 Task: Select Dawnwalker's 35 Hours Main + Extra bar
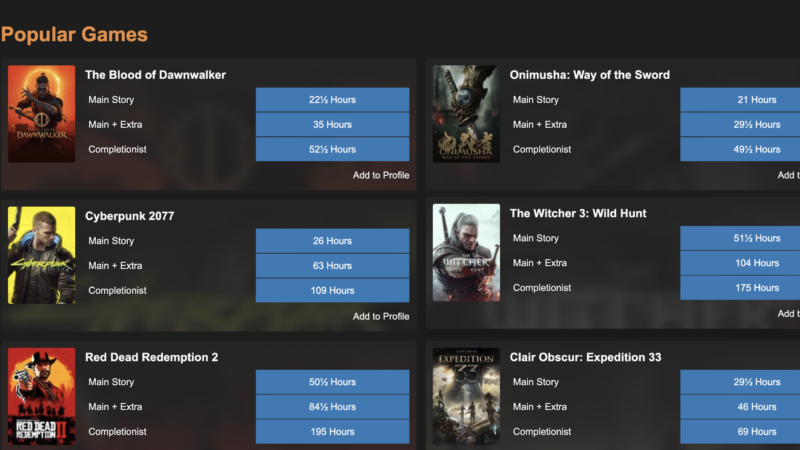[332, 124]
